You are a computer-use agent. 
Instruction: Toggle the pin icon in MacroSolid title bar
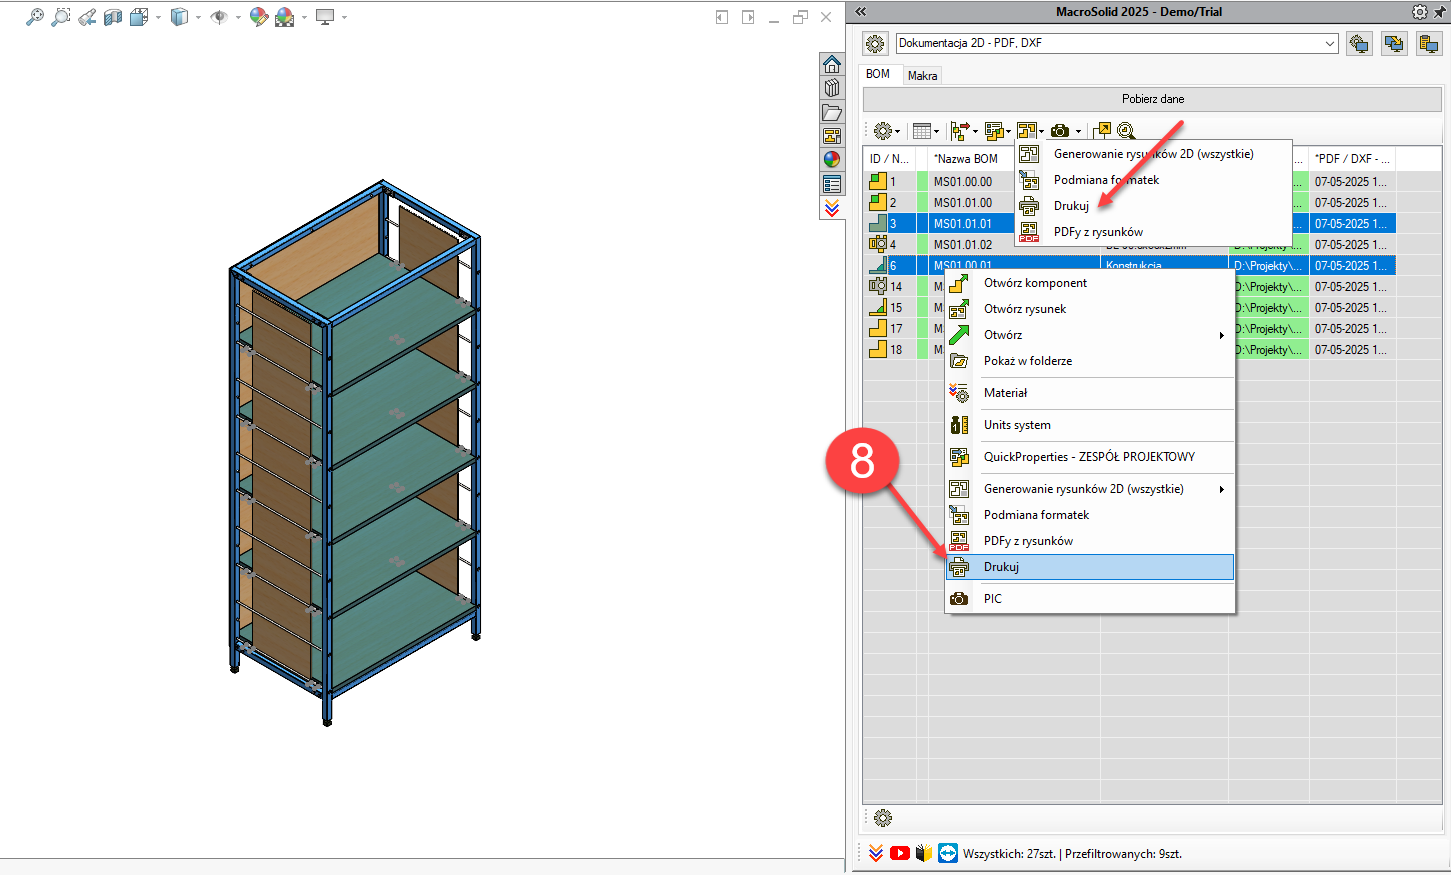tap(1441, 12)
